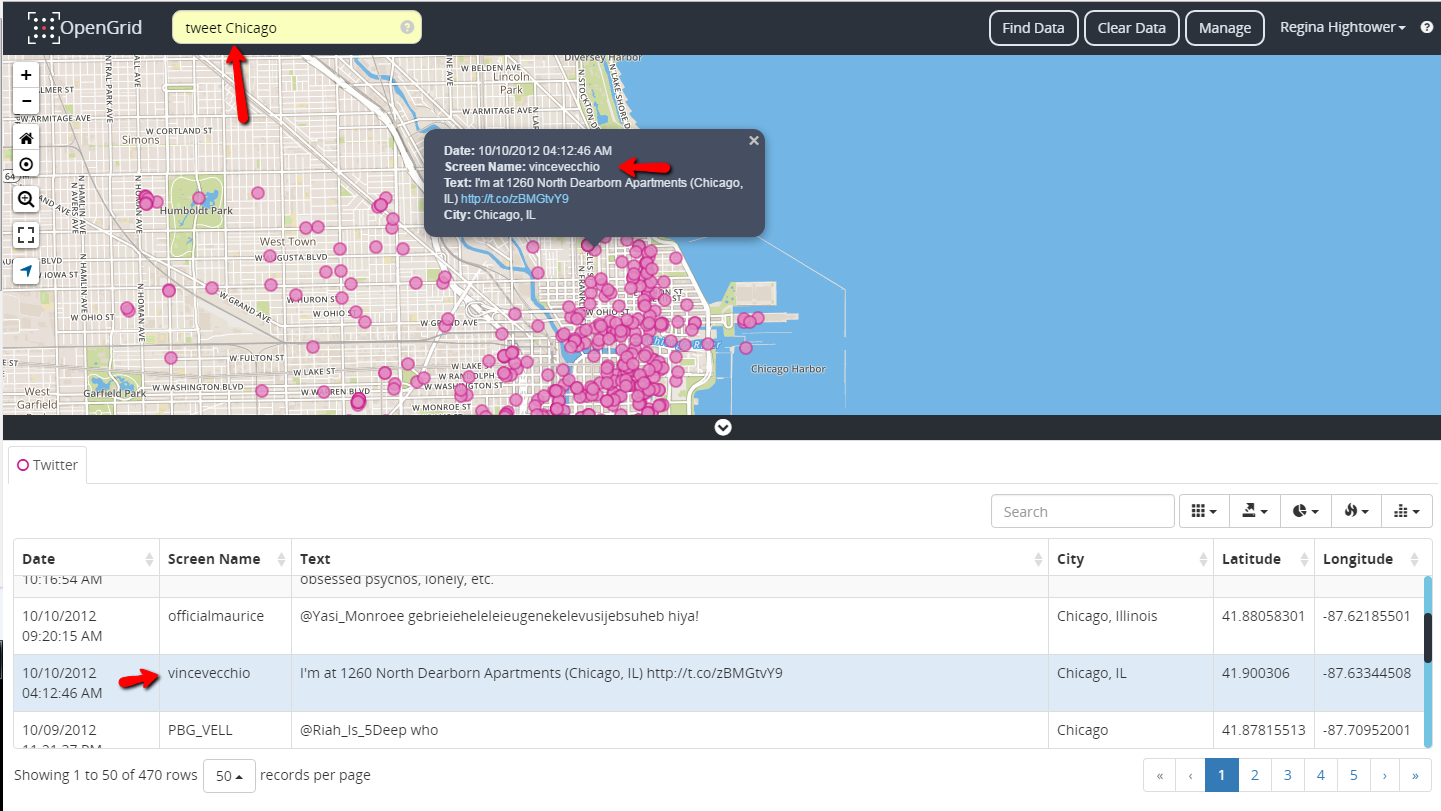This screenshot has width=1441, height=811.
Task: Click the 'tweet Chicago' query input field
Action: tap(296, 28)
